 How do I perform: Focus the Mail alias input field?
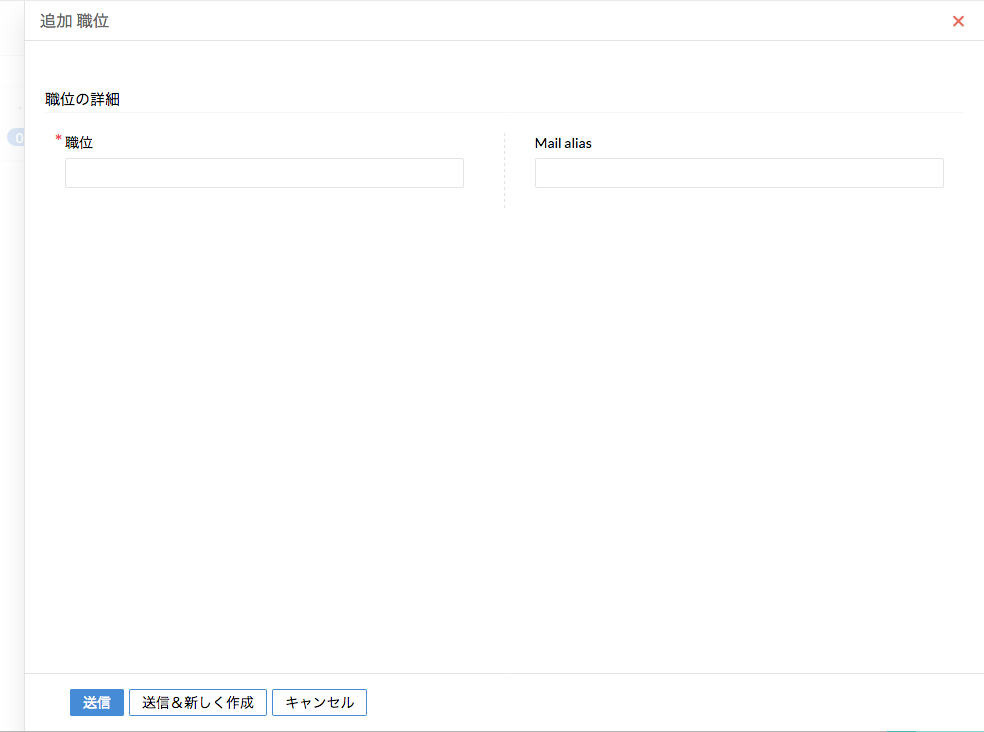(x=739, y=173)
